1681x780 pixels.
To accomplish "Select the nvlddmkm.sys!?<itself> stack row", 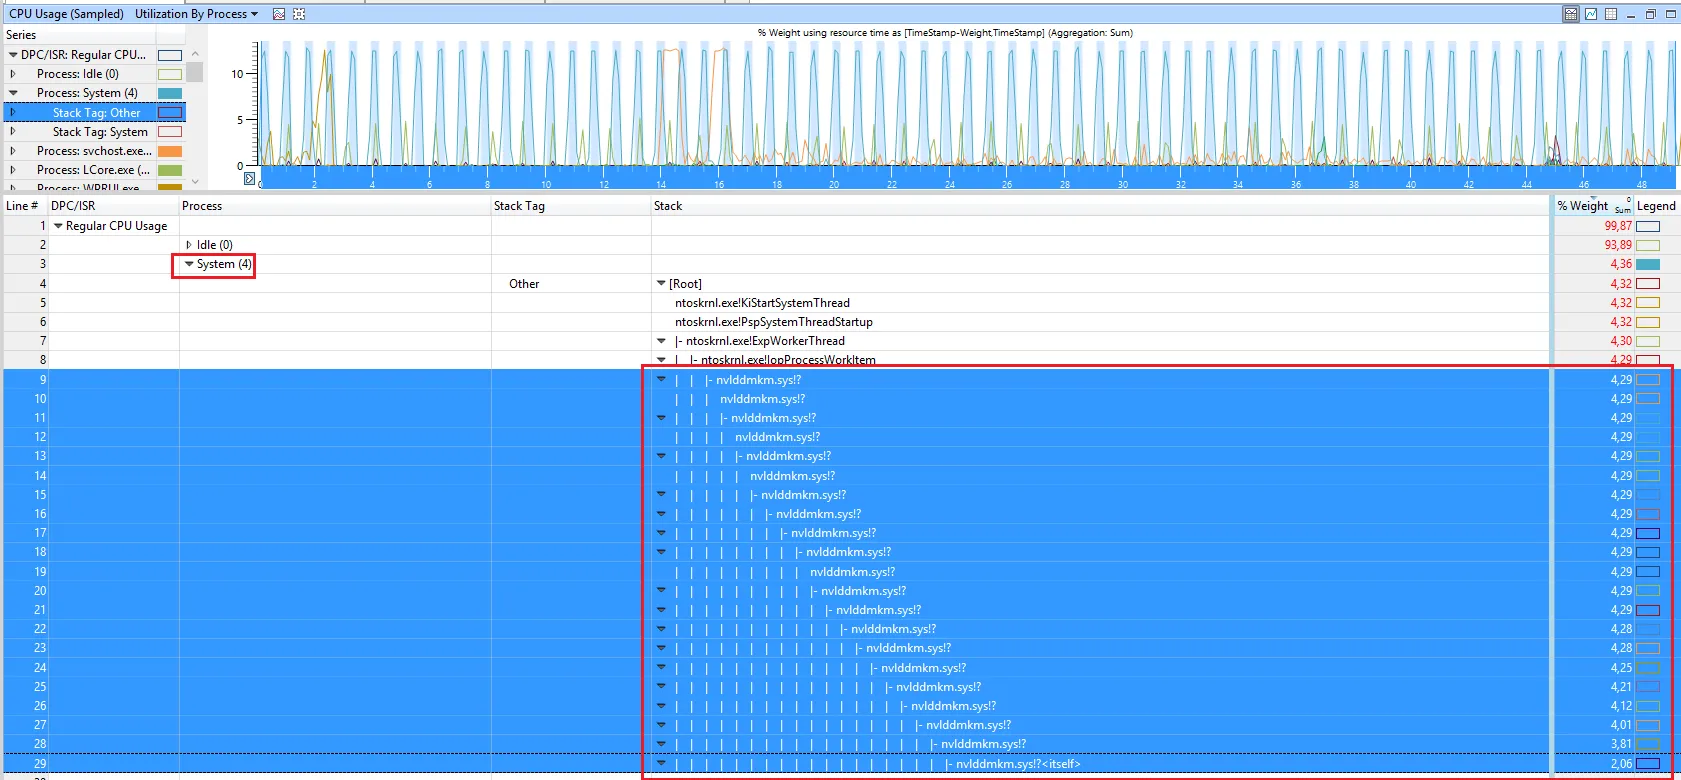I will coord(1018,764).
